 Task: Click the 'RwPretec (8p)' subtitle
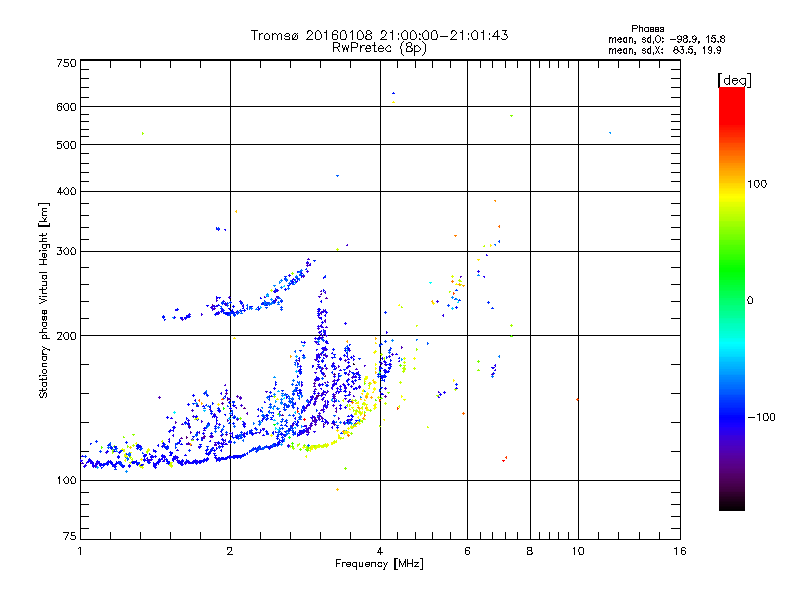tap(379, 48)
